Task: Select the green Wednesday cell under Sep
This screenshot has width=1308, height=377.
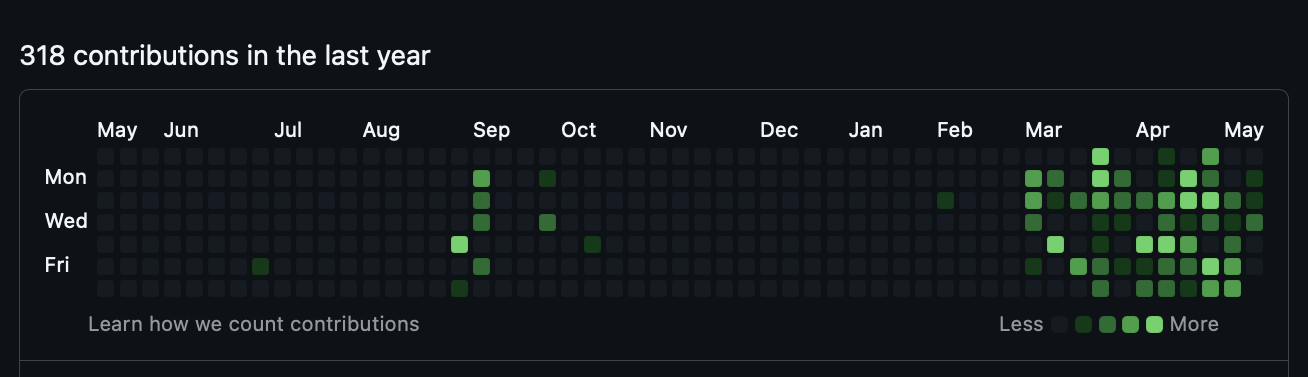Action: pyautogui.click(x=481, y=222)
